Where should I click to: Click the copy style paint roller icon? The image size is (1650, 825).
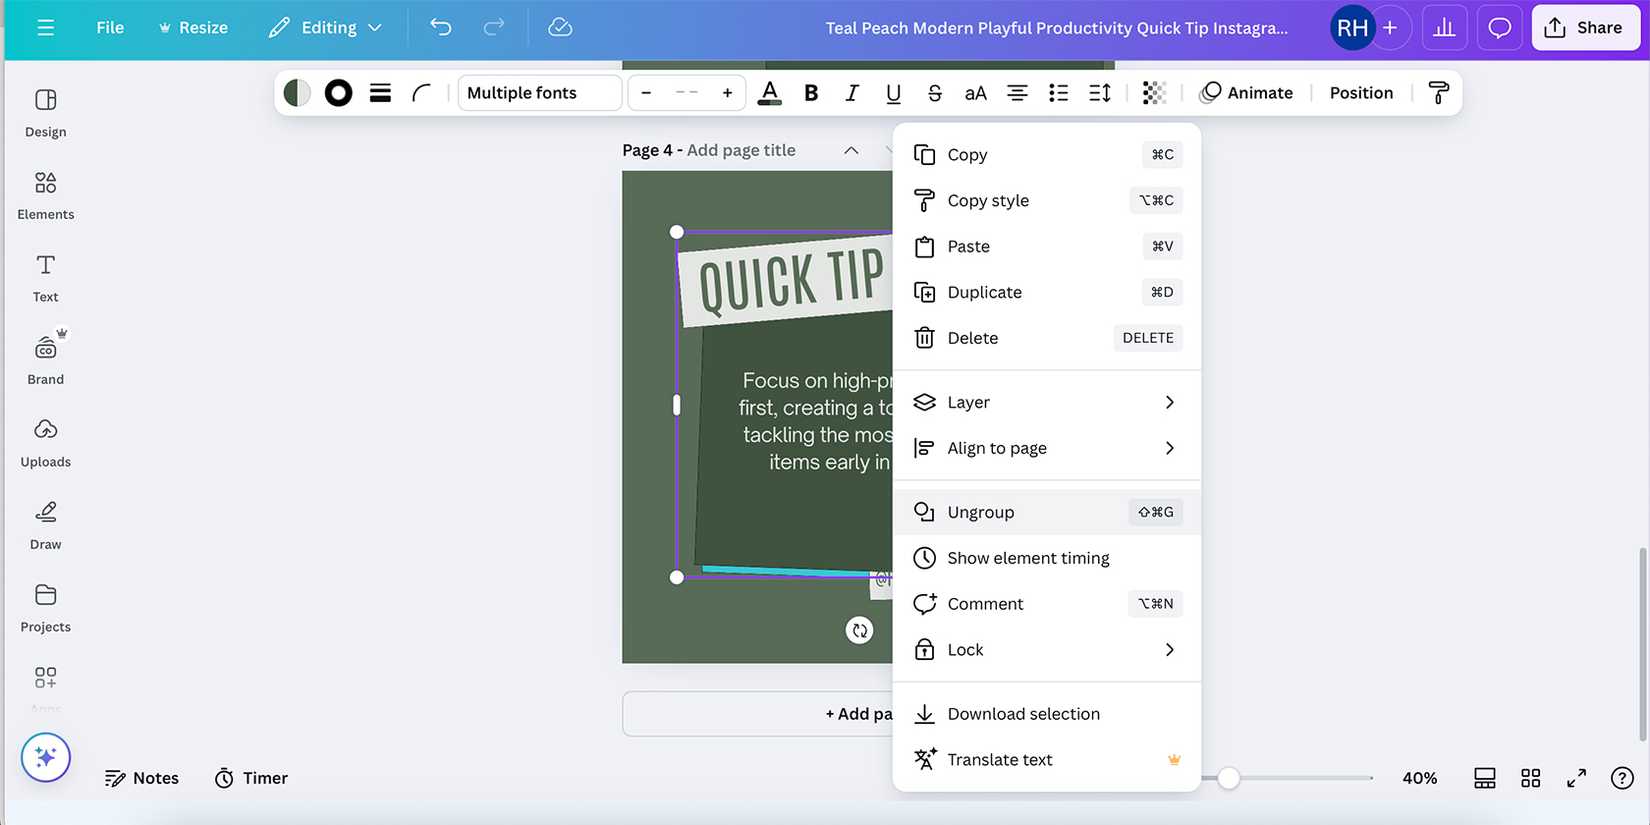[1438, 93]
